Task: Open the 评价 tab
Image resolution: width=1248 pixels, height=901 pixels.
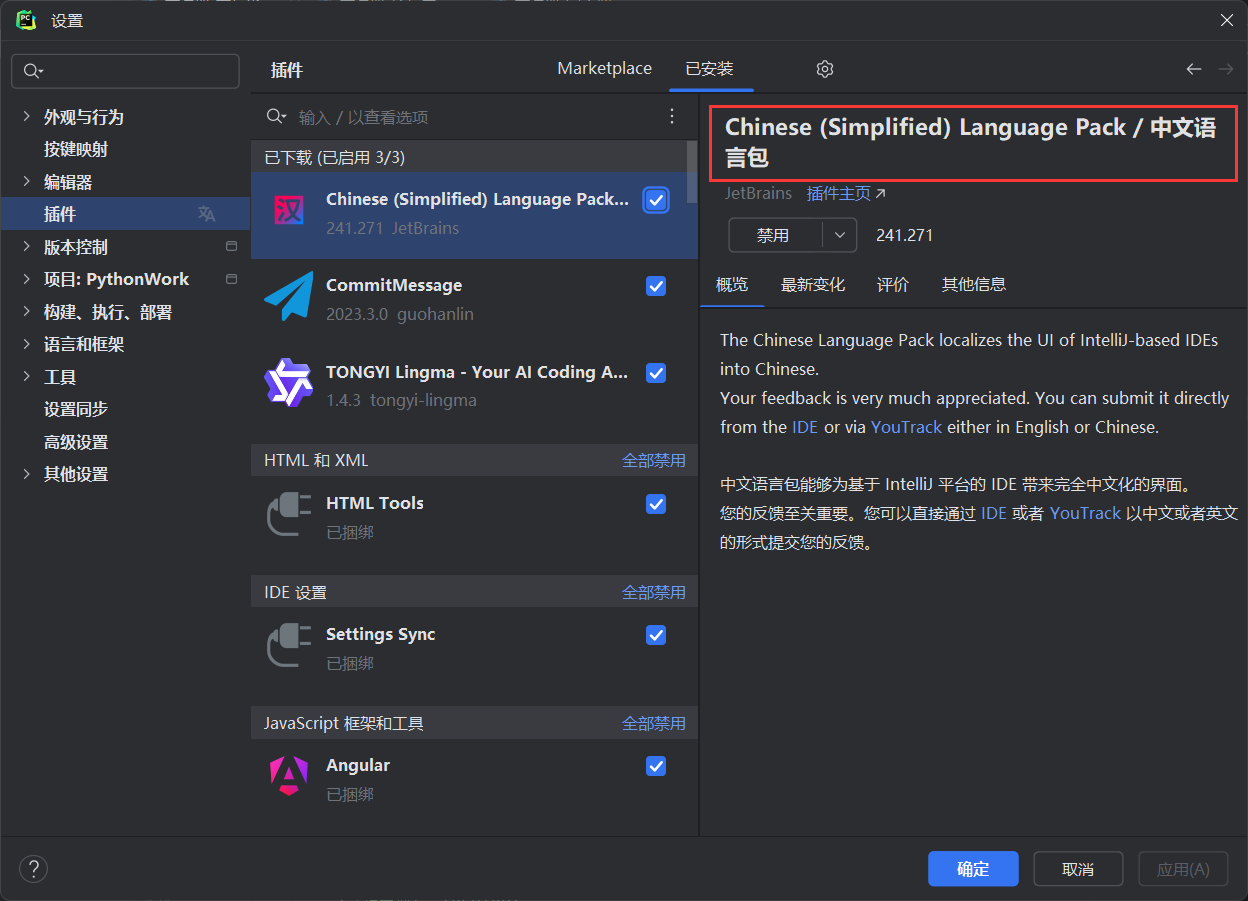Action: tap(893, 285)
